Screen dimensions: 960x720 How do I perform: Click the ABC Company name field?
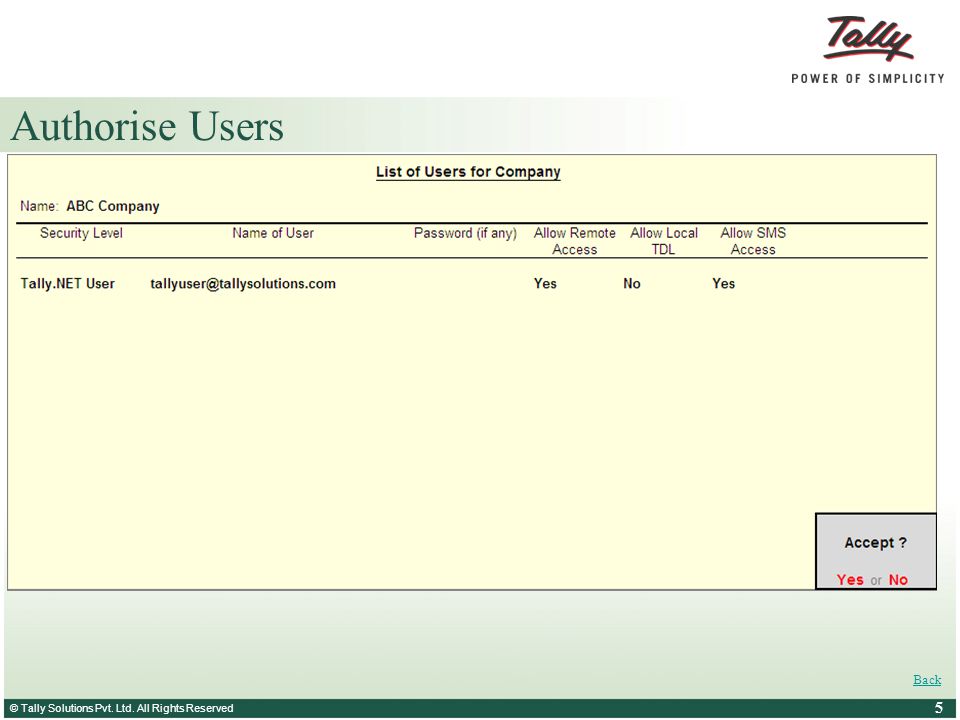point(113,206)
